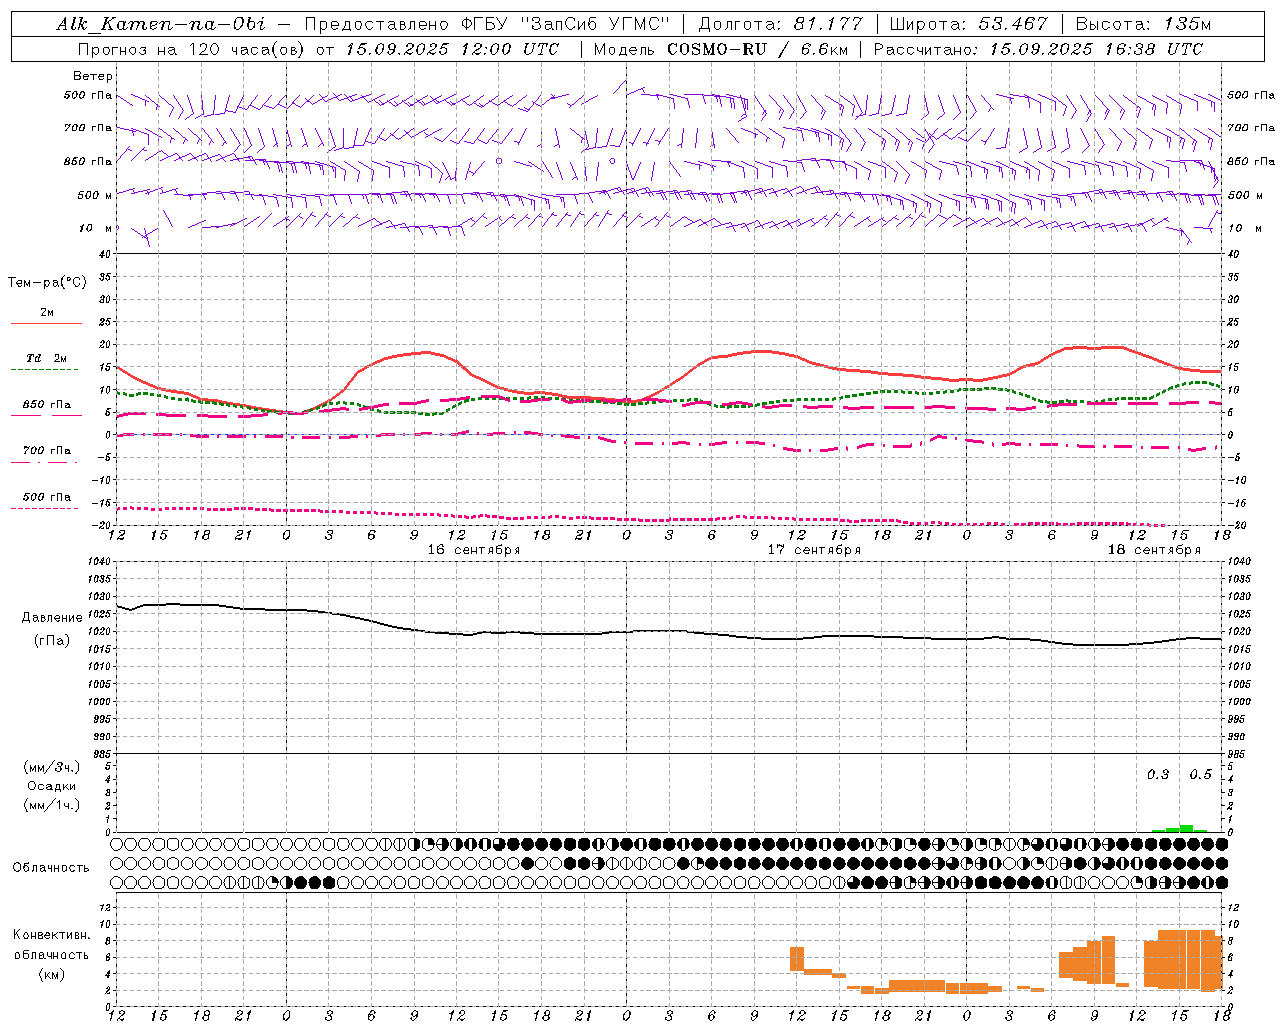The width and height of the screenshot is (1280, 1024).
Task: Click the green precipitation bars in Осадки panel
Action: (x=1179, y=828)
